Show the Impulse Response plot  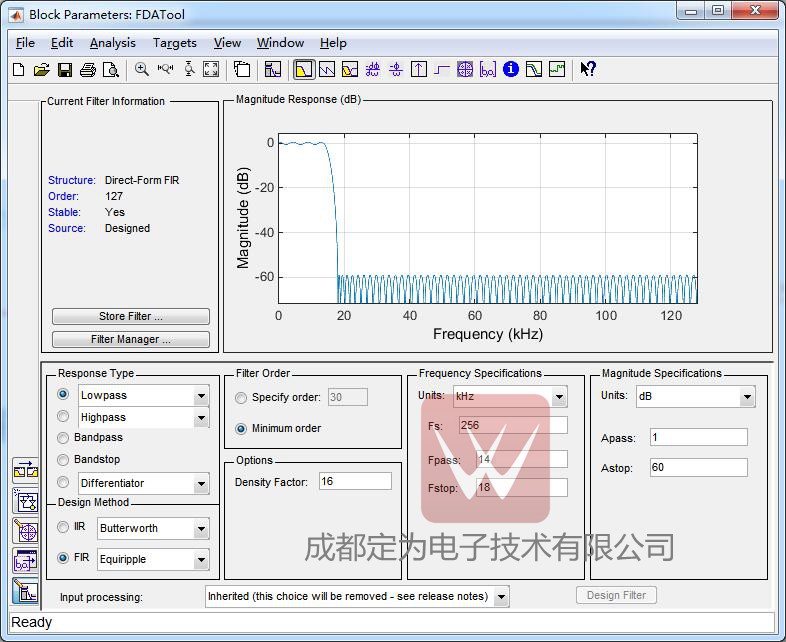(x=419, y=69)
